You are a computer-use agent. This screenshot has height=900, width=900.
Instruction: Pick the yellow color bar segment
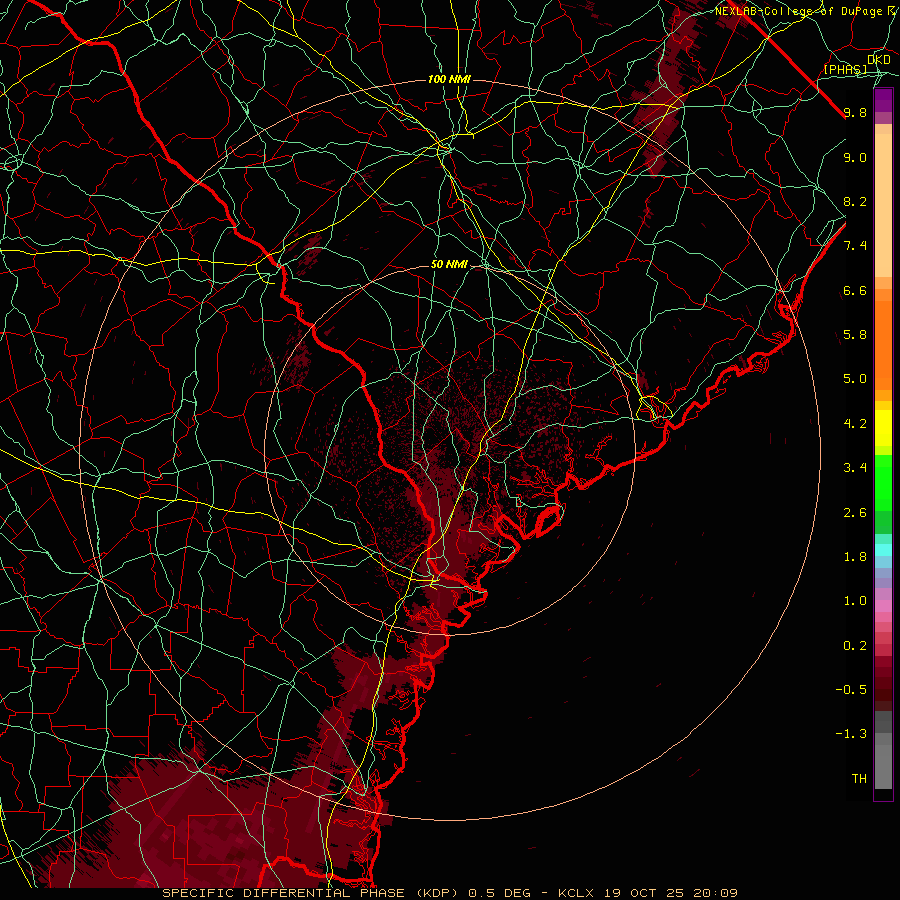tap(883, 428)
